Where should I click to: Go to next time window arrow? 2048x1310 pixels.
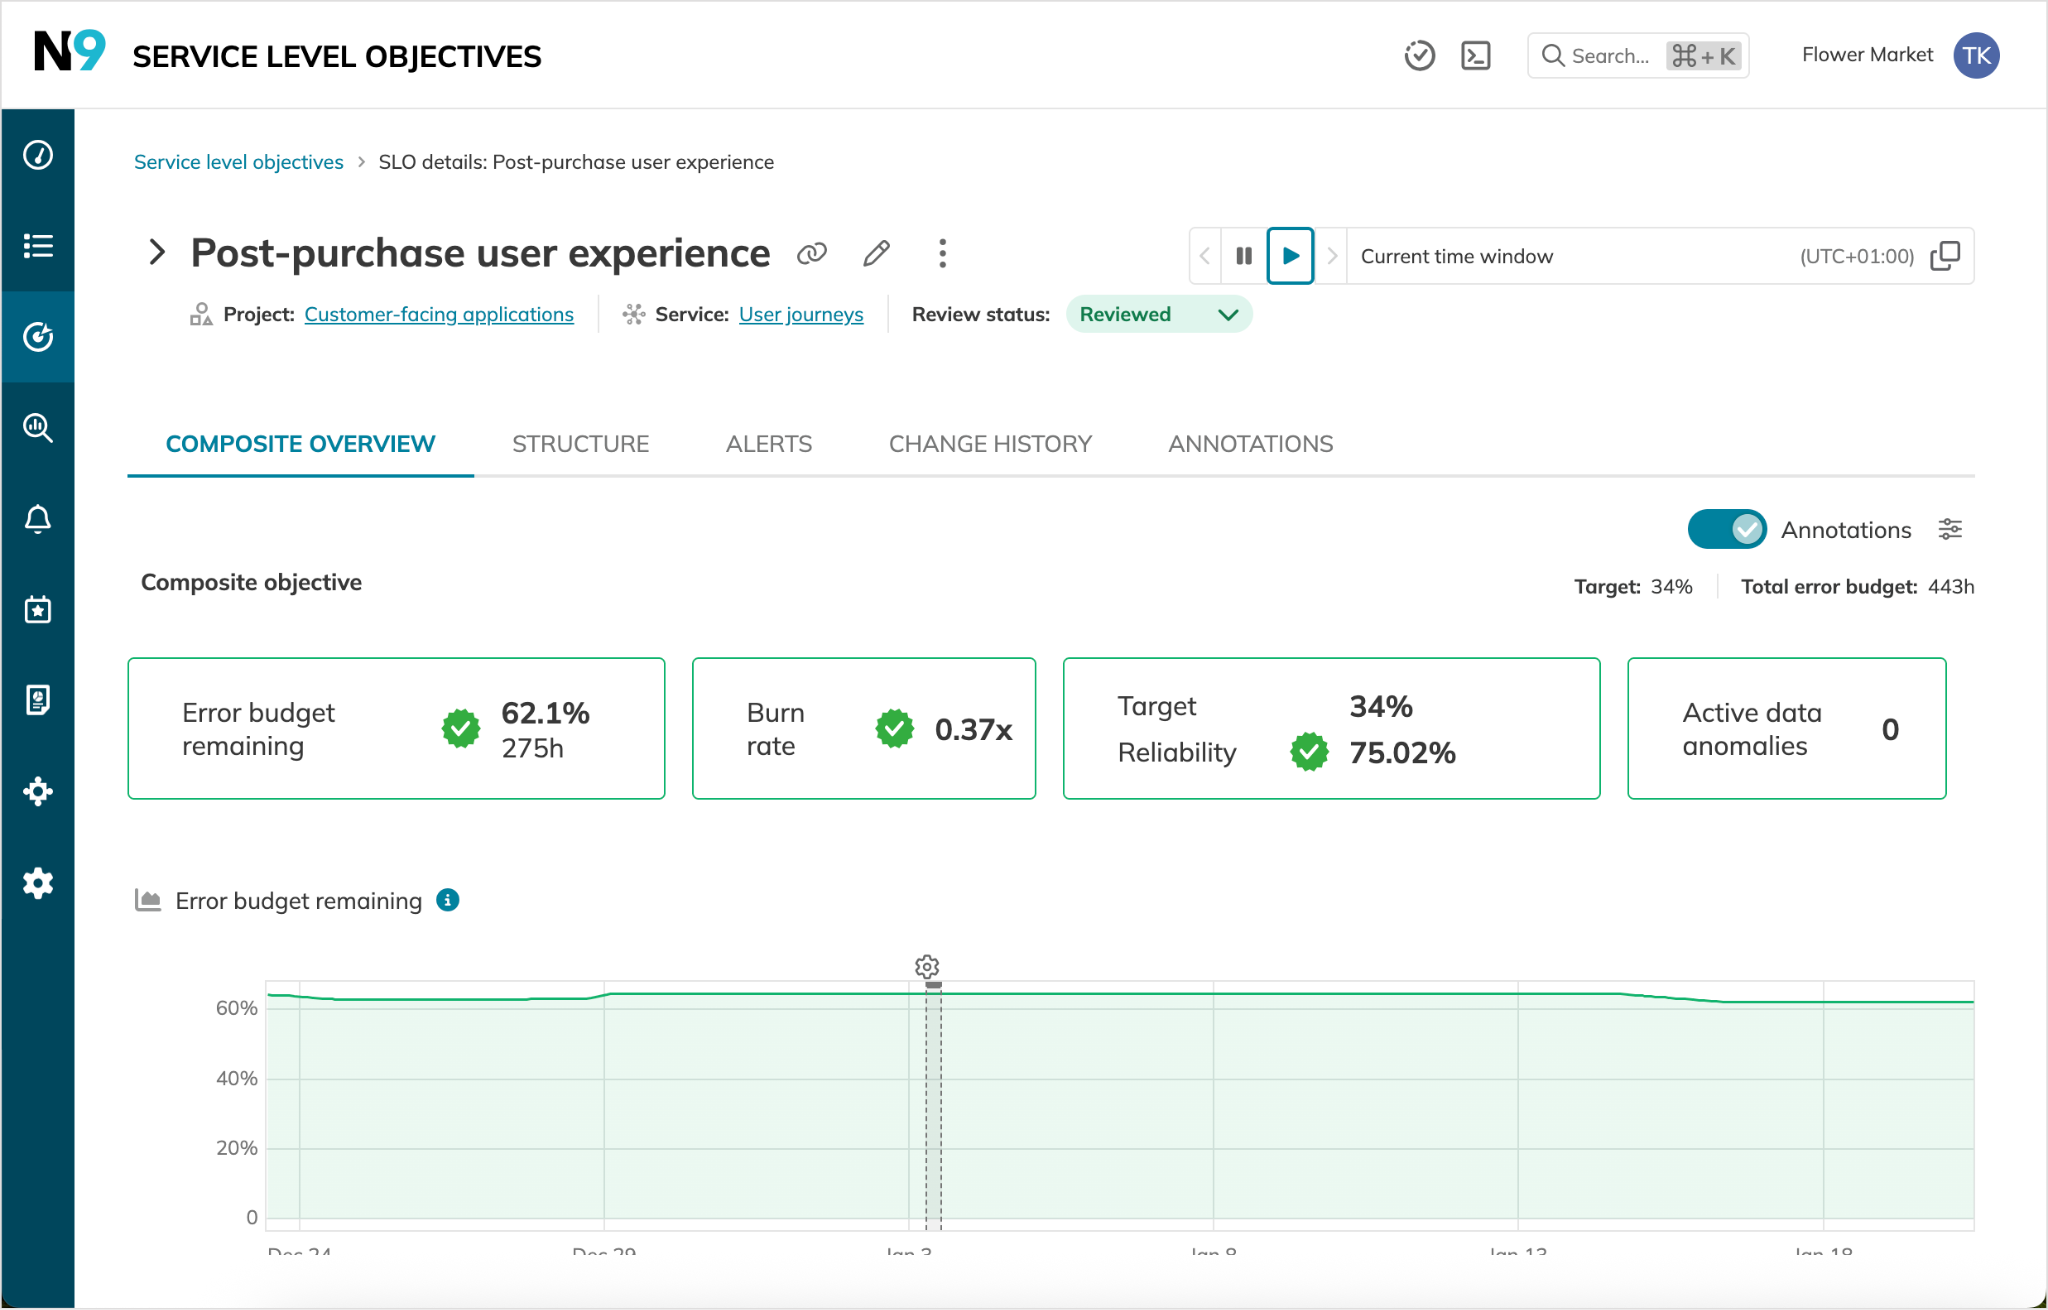[1331, 256]
